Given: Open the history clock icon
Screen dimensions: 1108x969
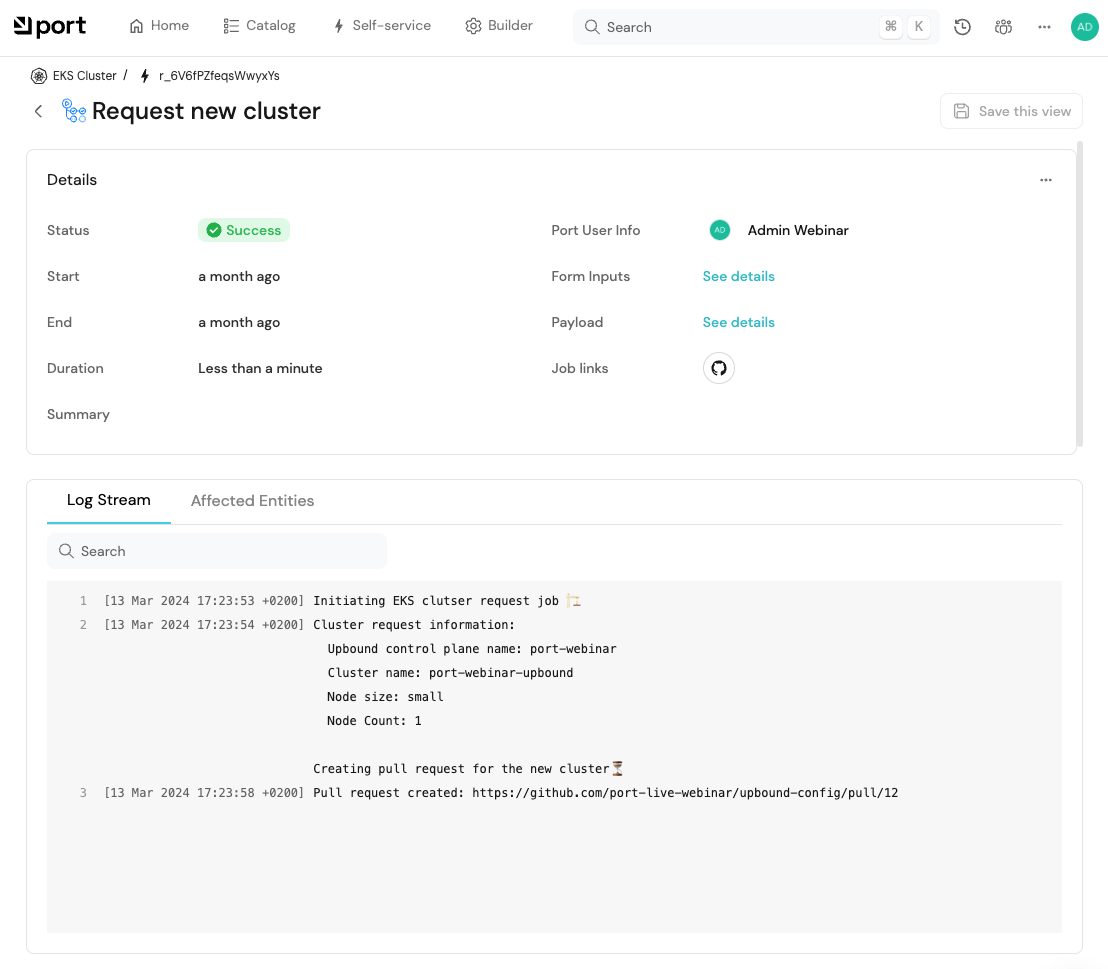Looking at the screenshot, I should (x=962, y=27).
